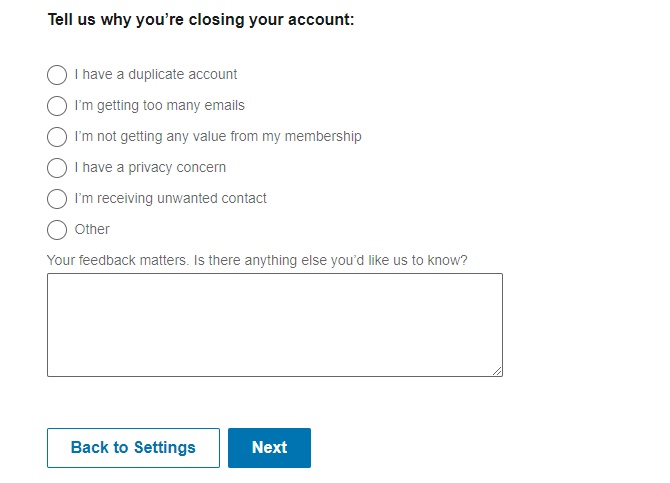Select "I'm receiving unwanted contact" radio button
The width and height of the screenshot is (670, 483).
pyautogui.click(x=57, y=199)
